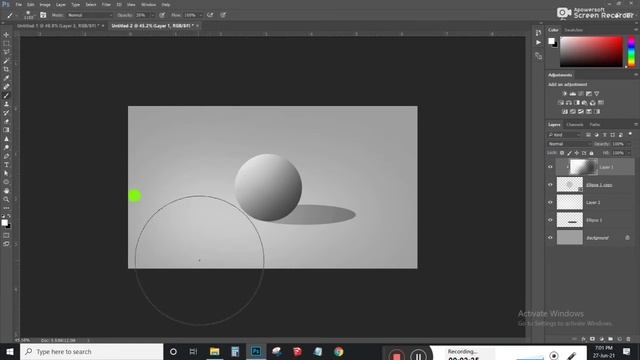The width and height of the screenshot is (640, 360).
Task: Open the Flow value dropdown
Action: [200, 15]
